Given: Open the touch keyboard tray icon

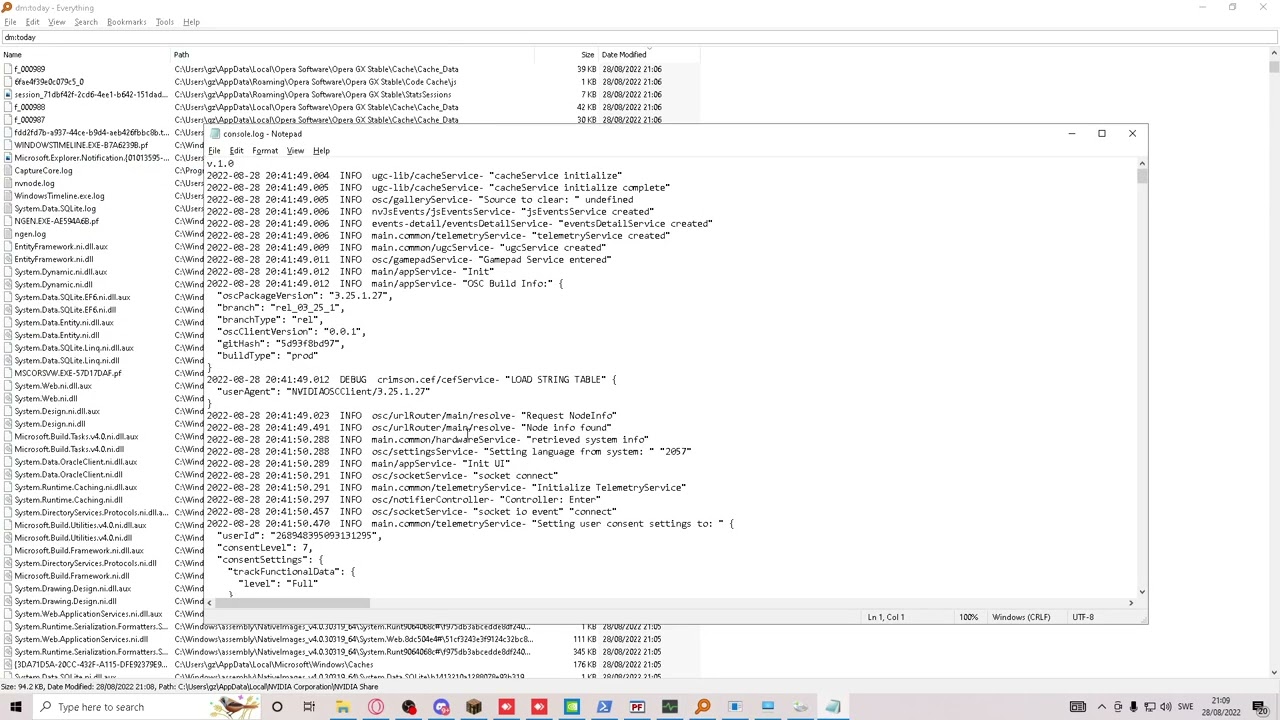Looking at the screenshot, I should (1078, 707).
